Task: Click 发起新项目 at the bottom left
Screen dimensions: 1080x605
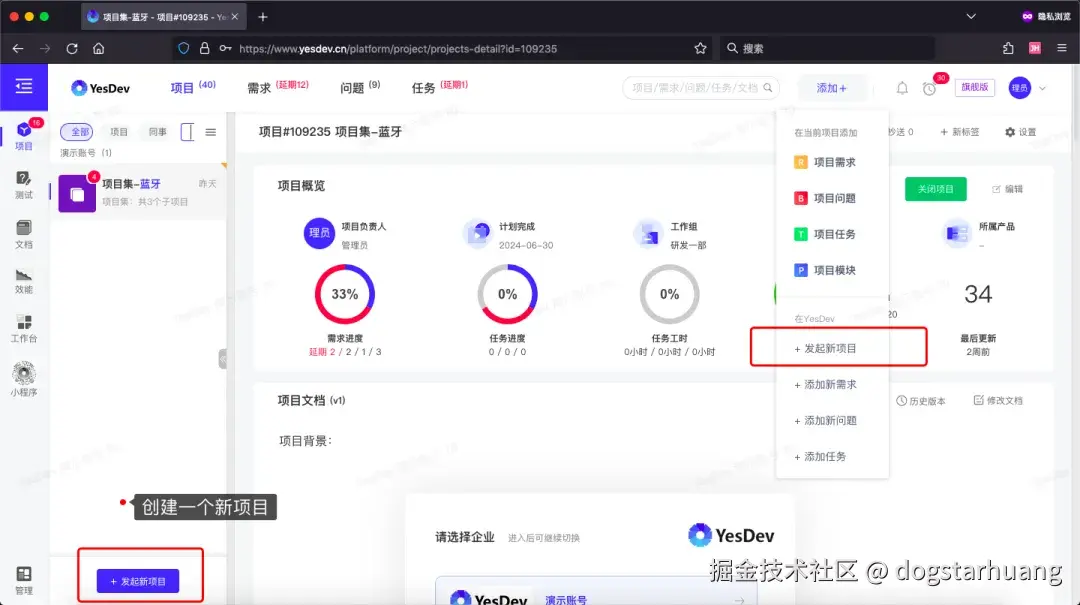Action: (140, 581)
